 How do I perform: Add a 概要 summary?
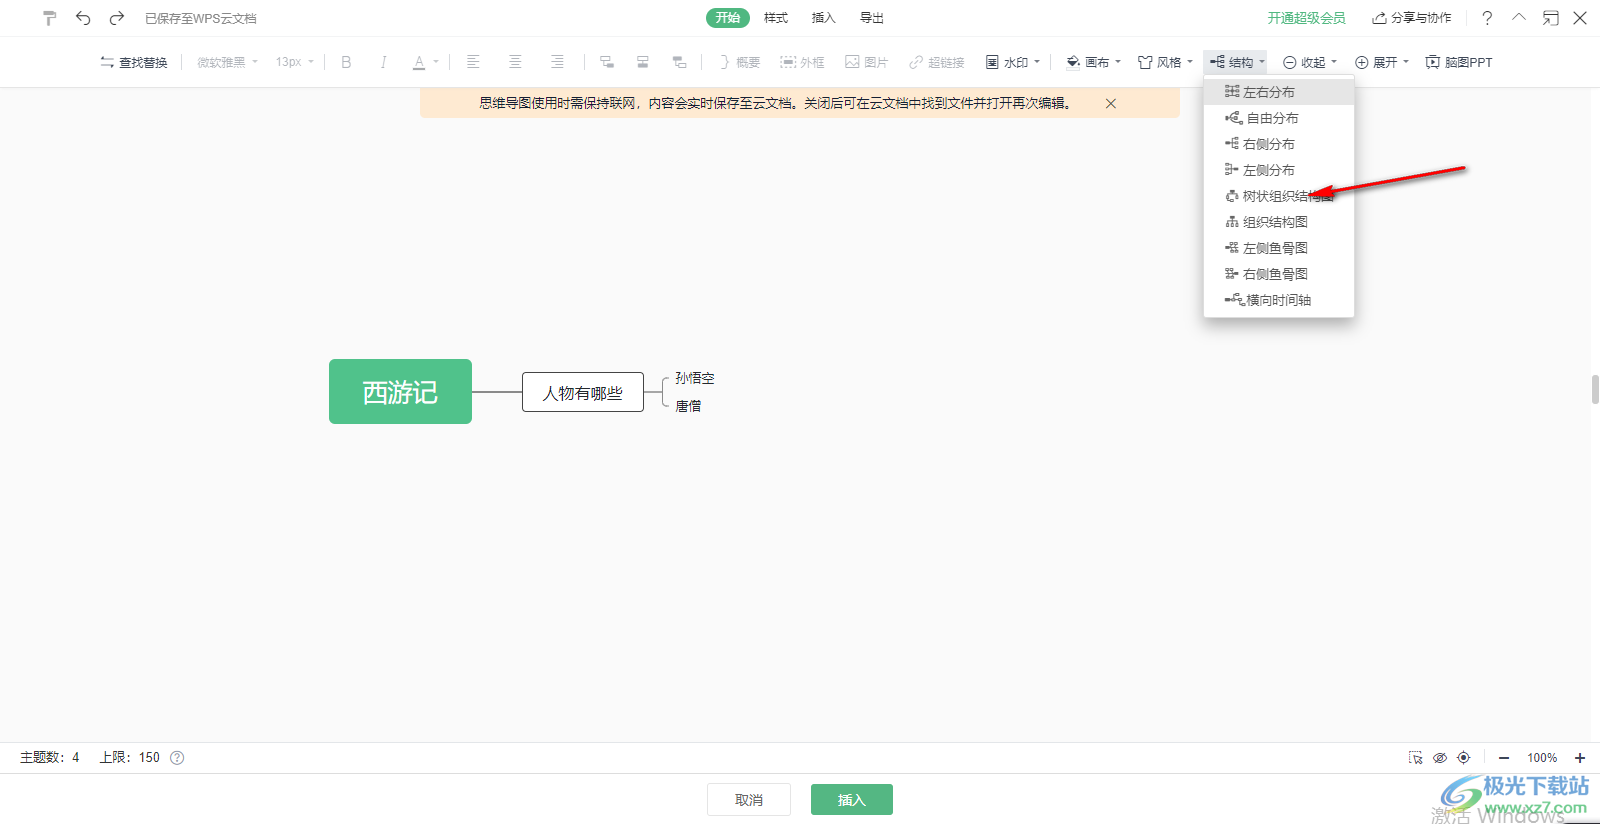click(x=739, y=62)
